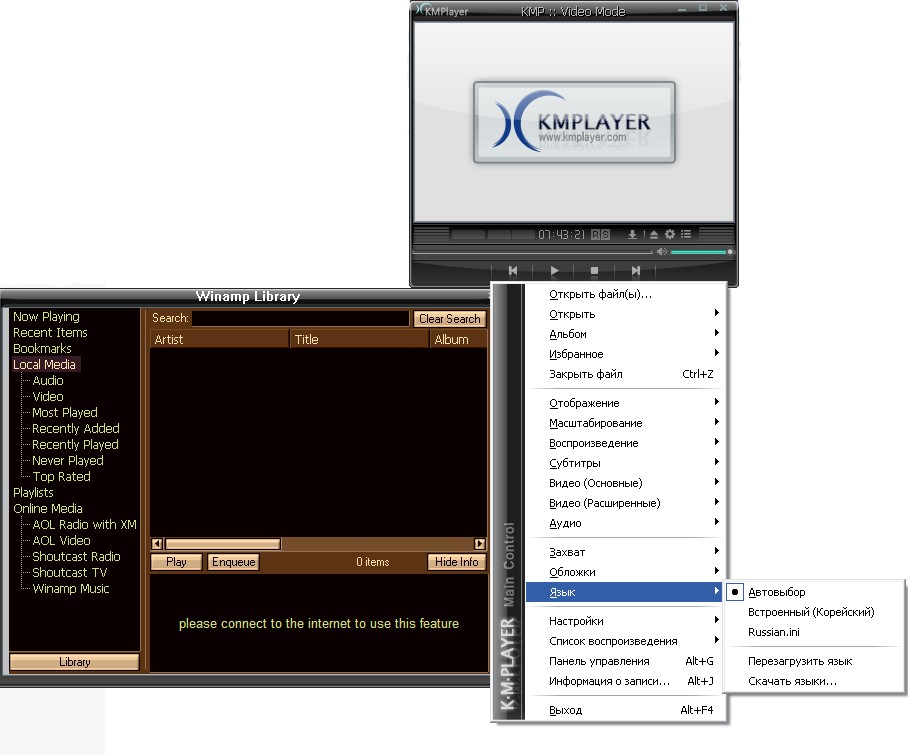
Task: Start playback with KMPlayer Play button
Action: point(554,270)
